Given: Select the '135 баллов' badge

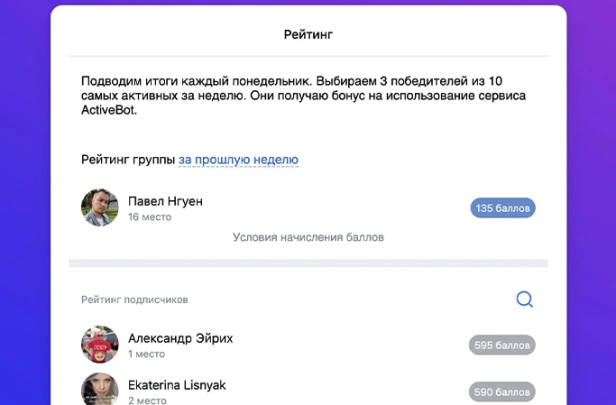Looking at the screenshot, I should click(503, 208).
